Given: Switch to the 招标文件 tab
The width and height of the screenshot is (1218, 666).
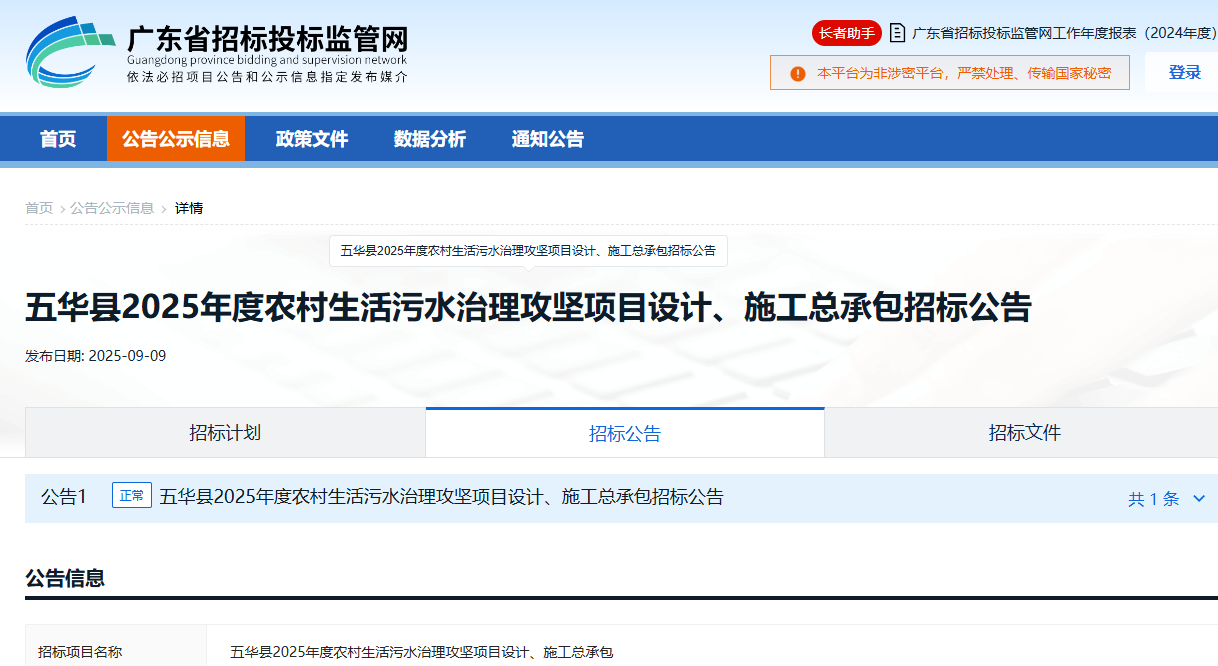Looking at the screenshot, I should [1021, 432].
